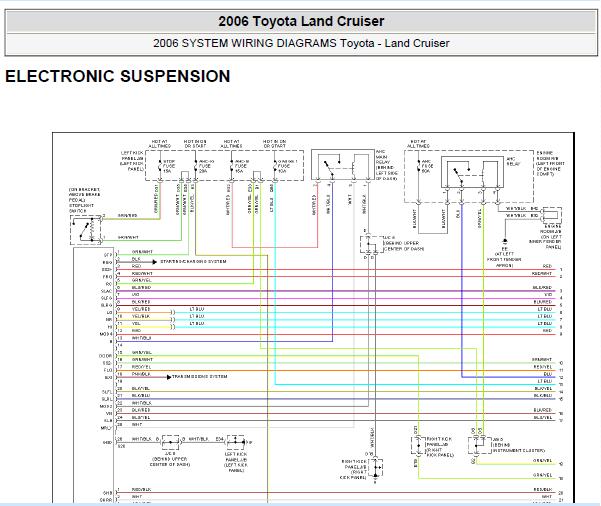Click the ground EE location text at front fender

click(x=504, y=257)
